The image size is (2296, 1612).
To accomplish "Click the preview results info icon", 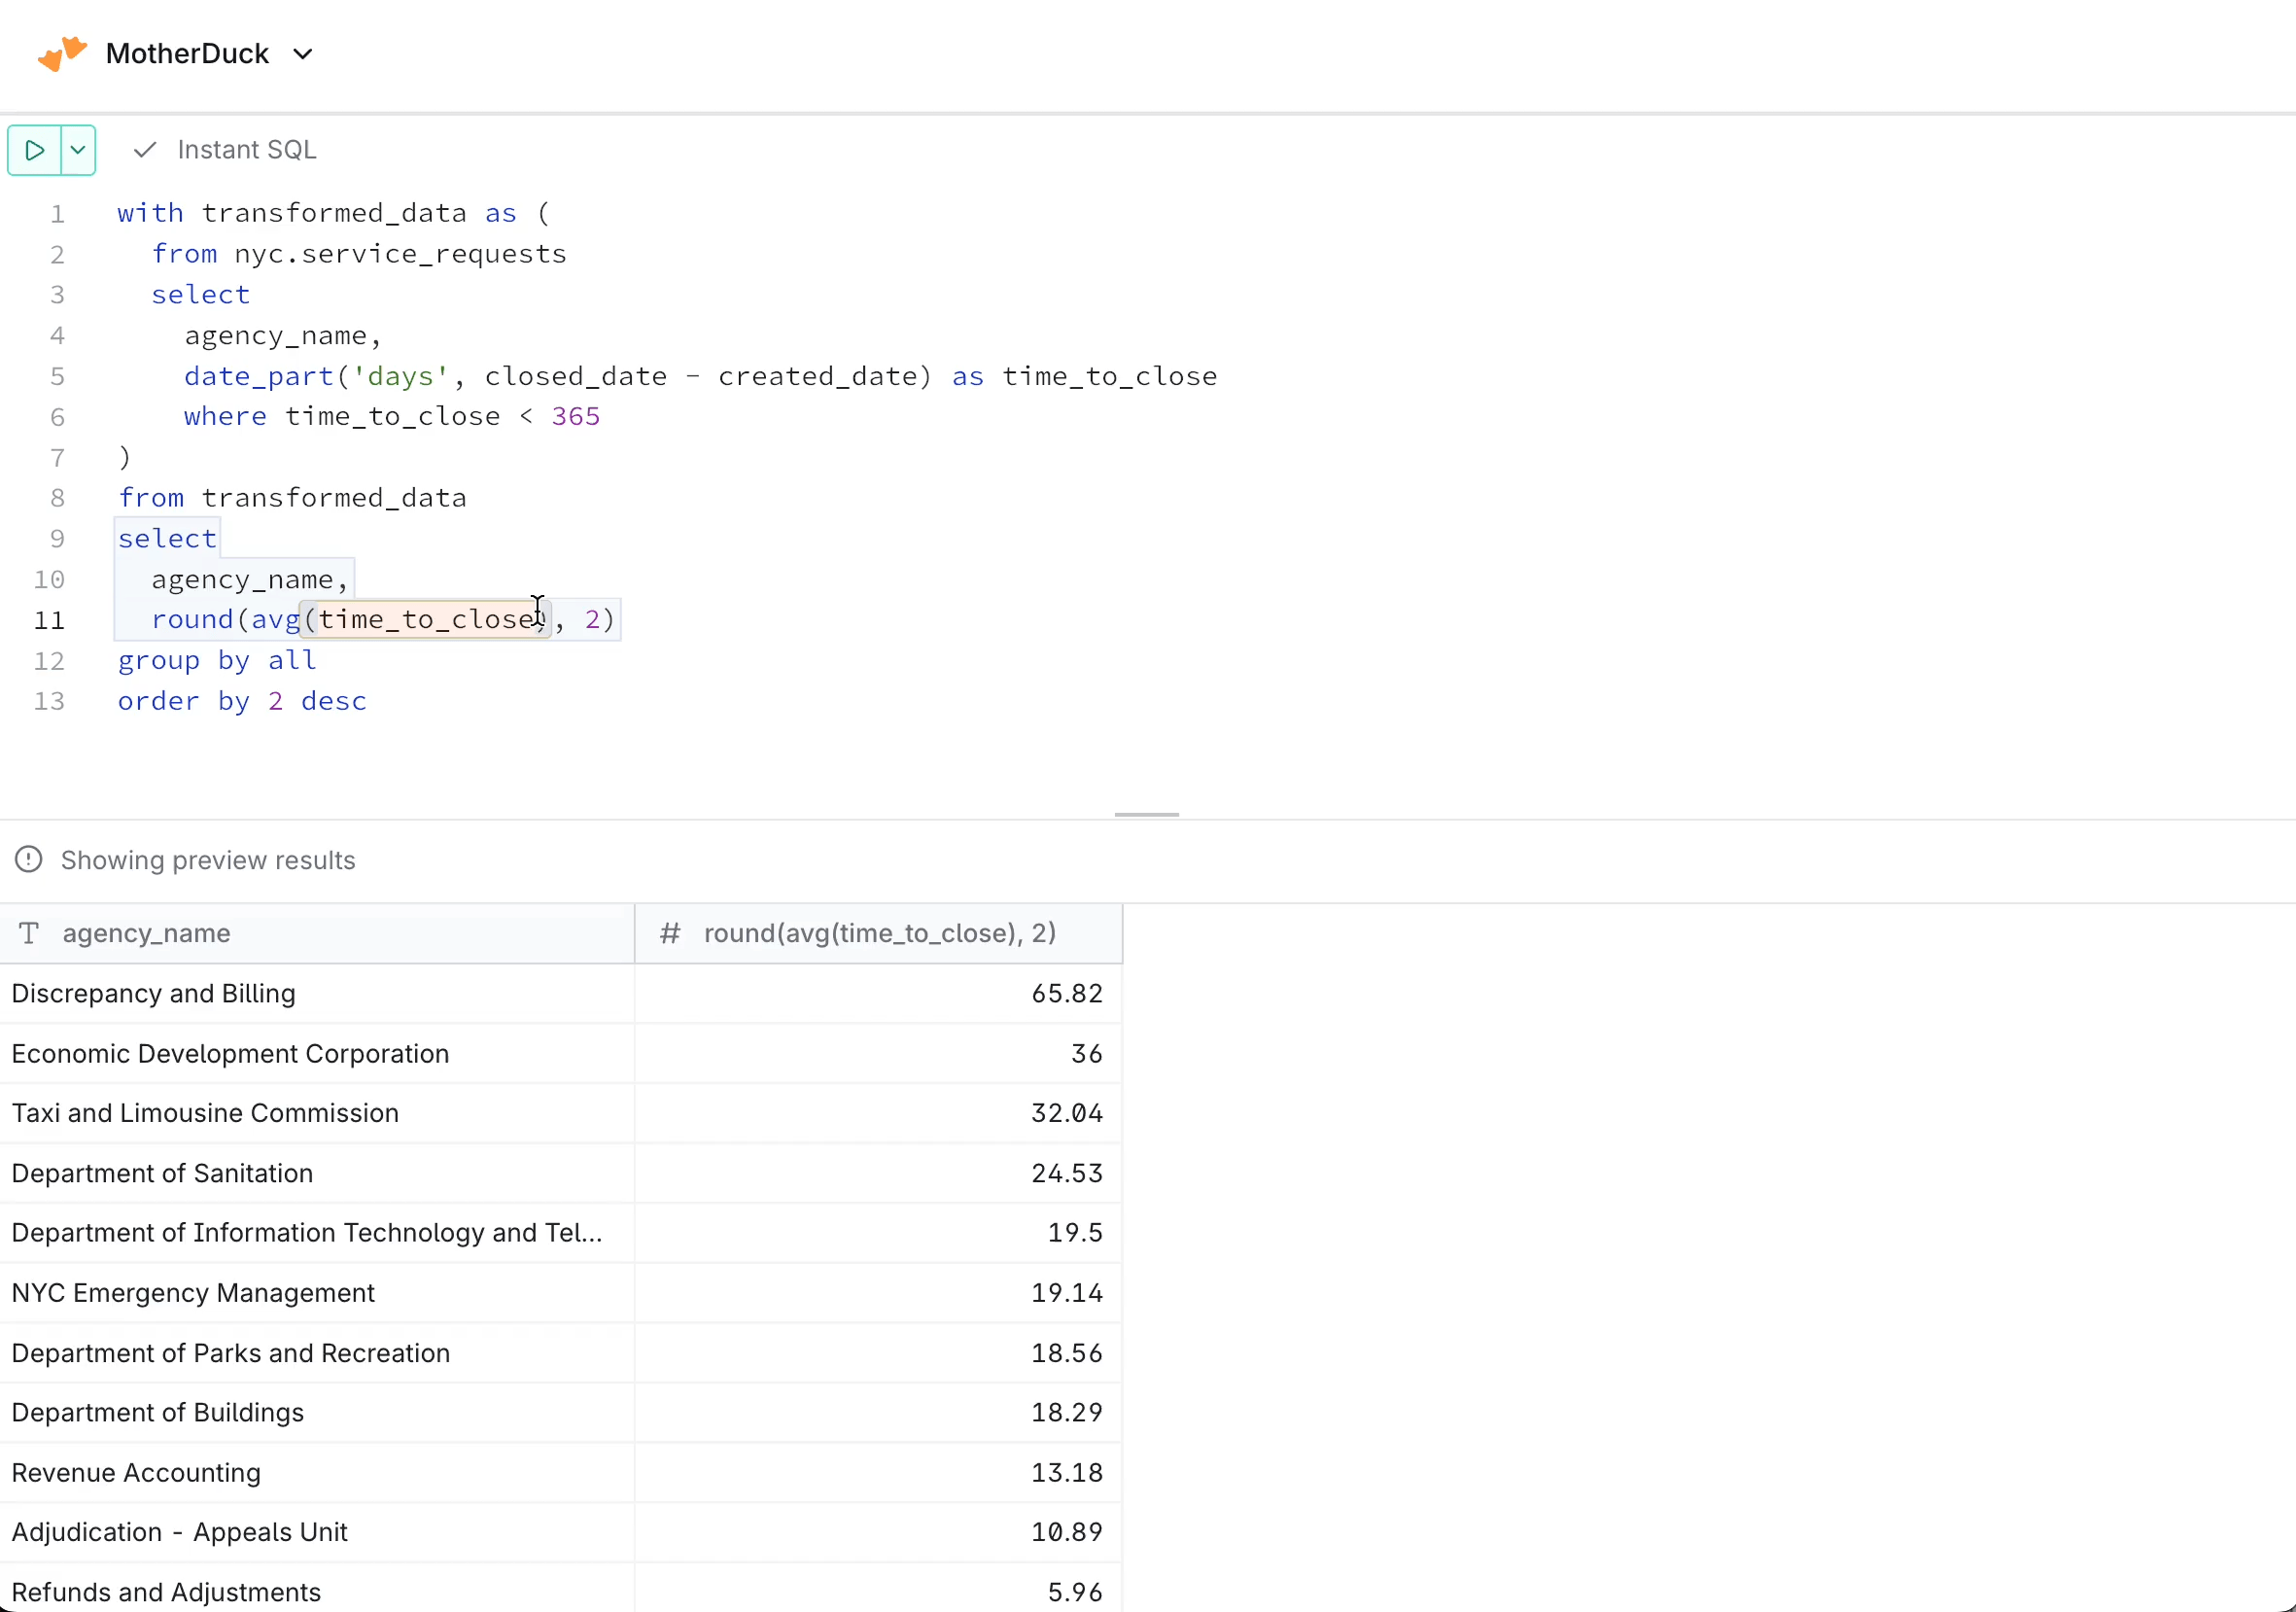I will pyautogui.click(x=29, y=860).
